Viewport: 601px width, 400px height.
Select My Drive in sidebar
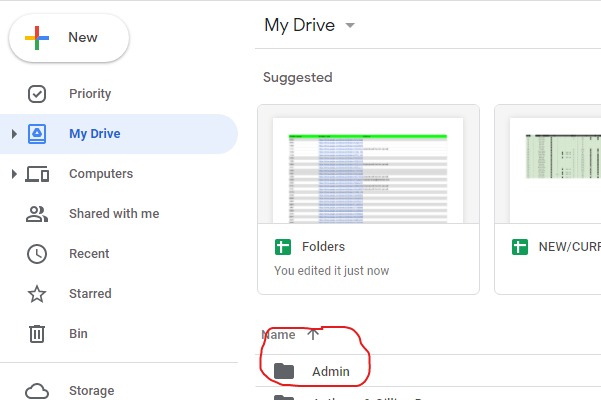tap(119, 134)
